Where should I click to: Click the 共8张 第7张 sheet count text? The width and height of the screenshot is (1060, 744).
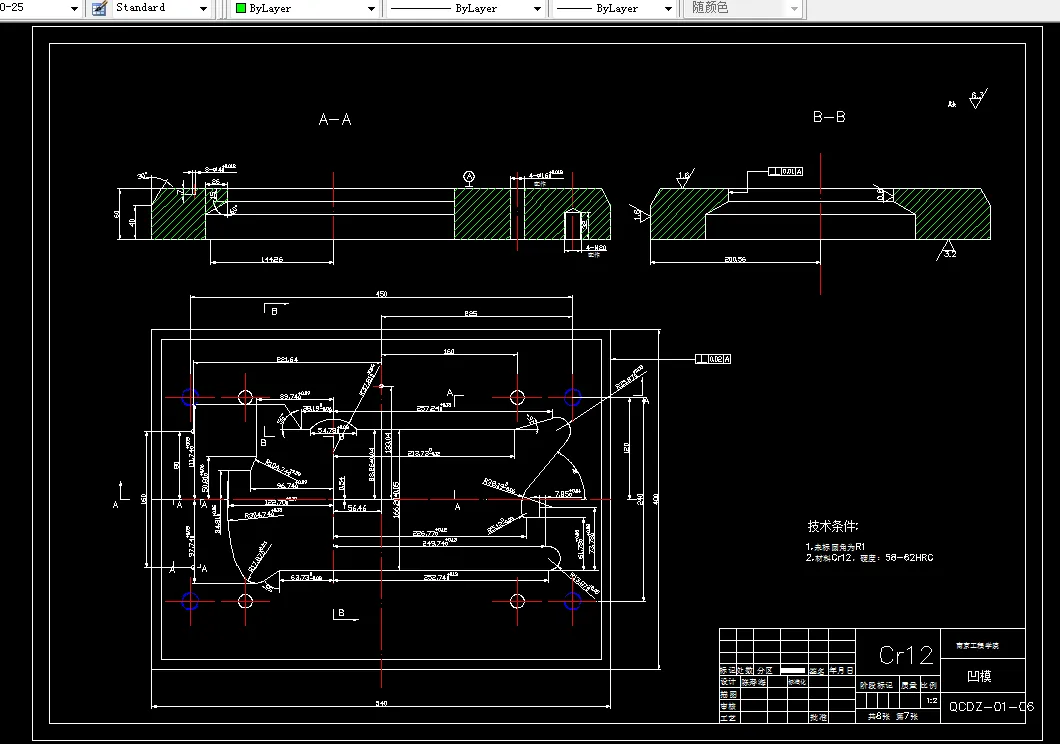[x=893, y=716]
